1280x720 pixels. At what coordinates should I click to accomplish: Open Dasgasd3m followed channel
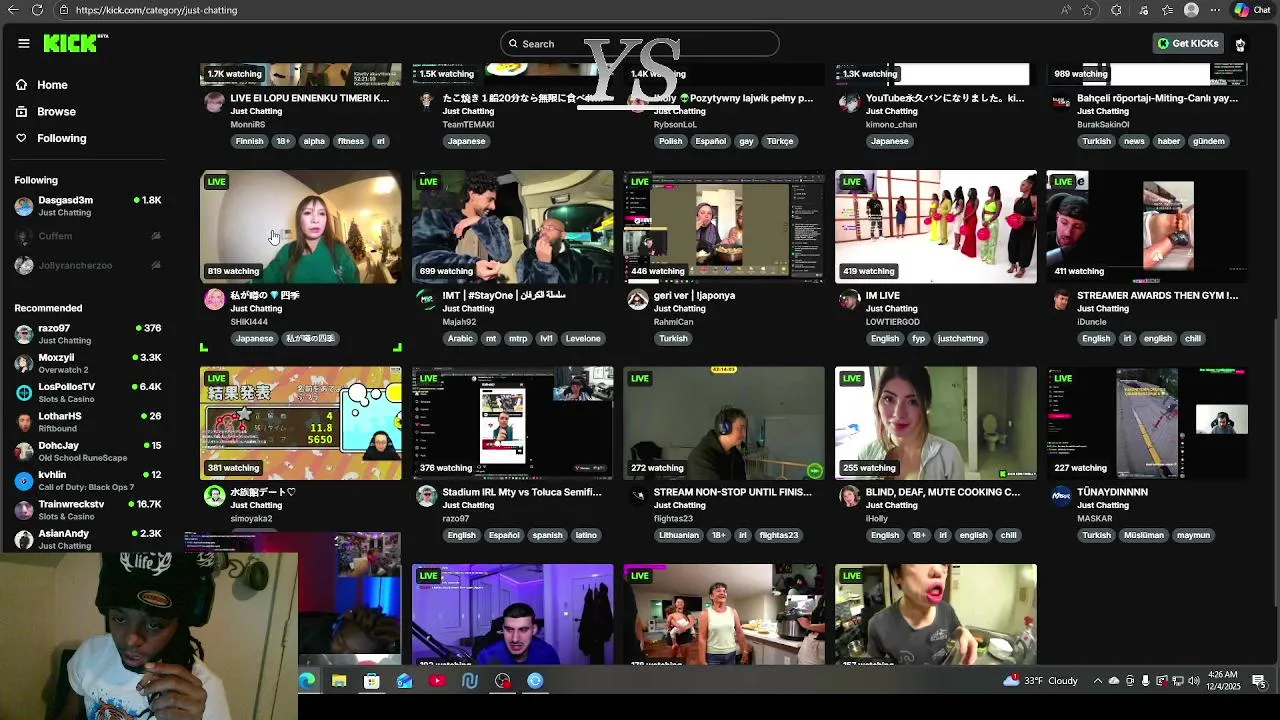pyautogui.click(x=88, y=206)
